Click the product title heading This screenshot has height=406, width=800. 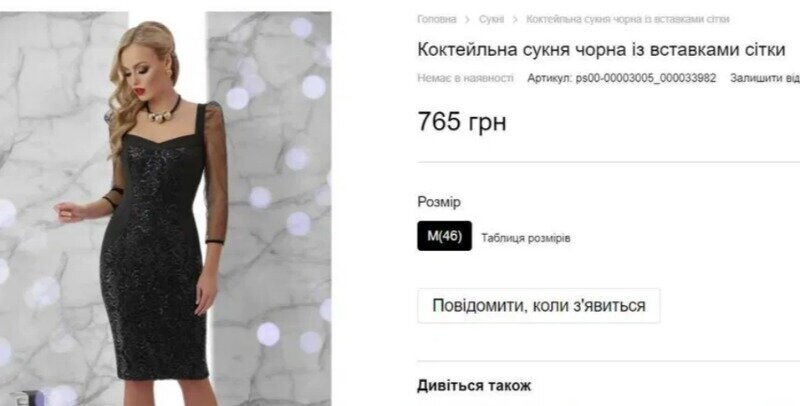tap(601, 49)
